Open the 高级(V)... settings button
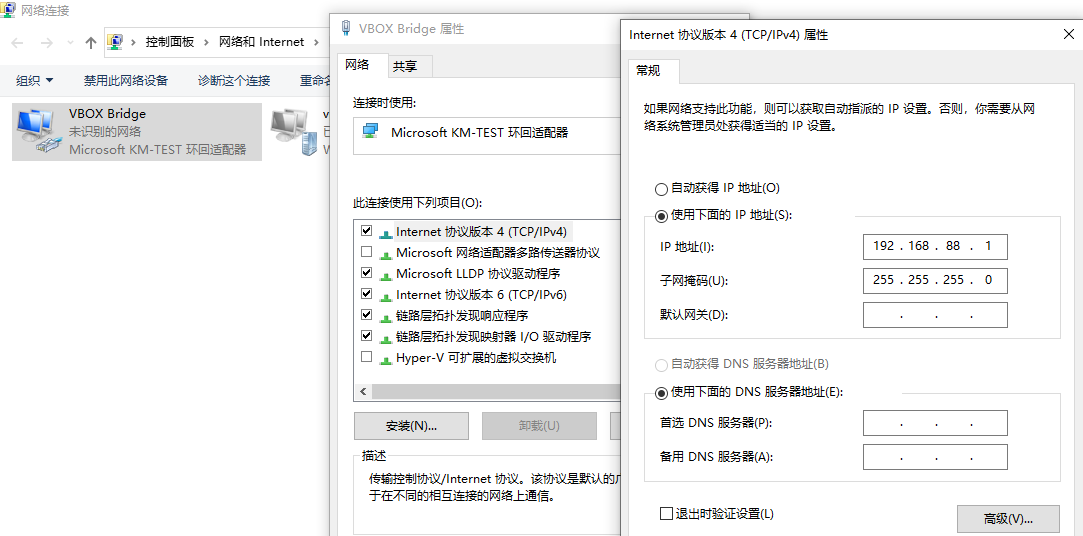1083x536 pixels. click(1008, 518)
